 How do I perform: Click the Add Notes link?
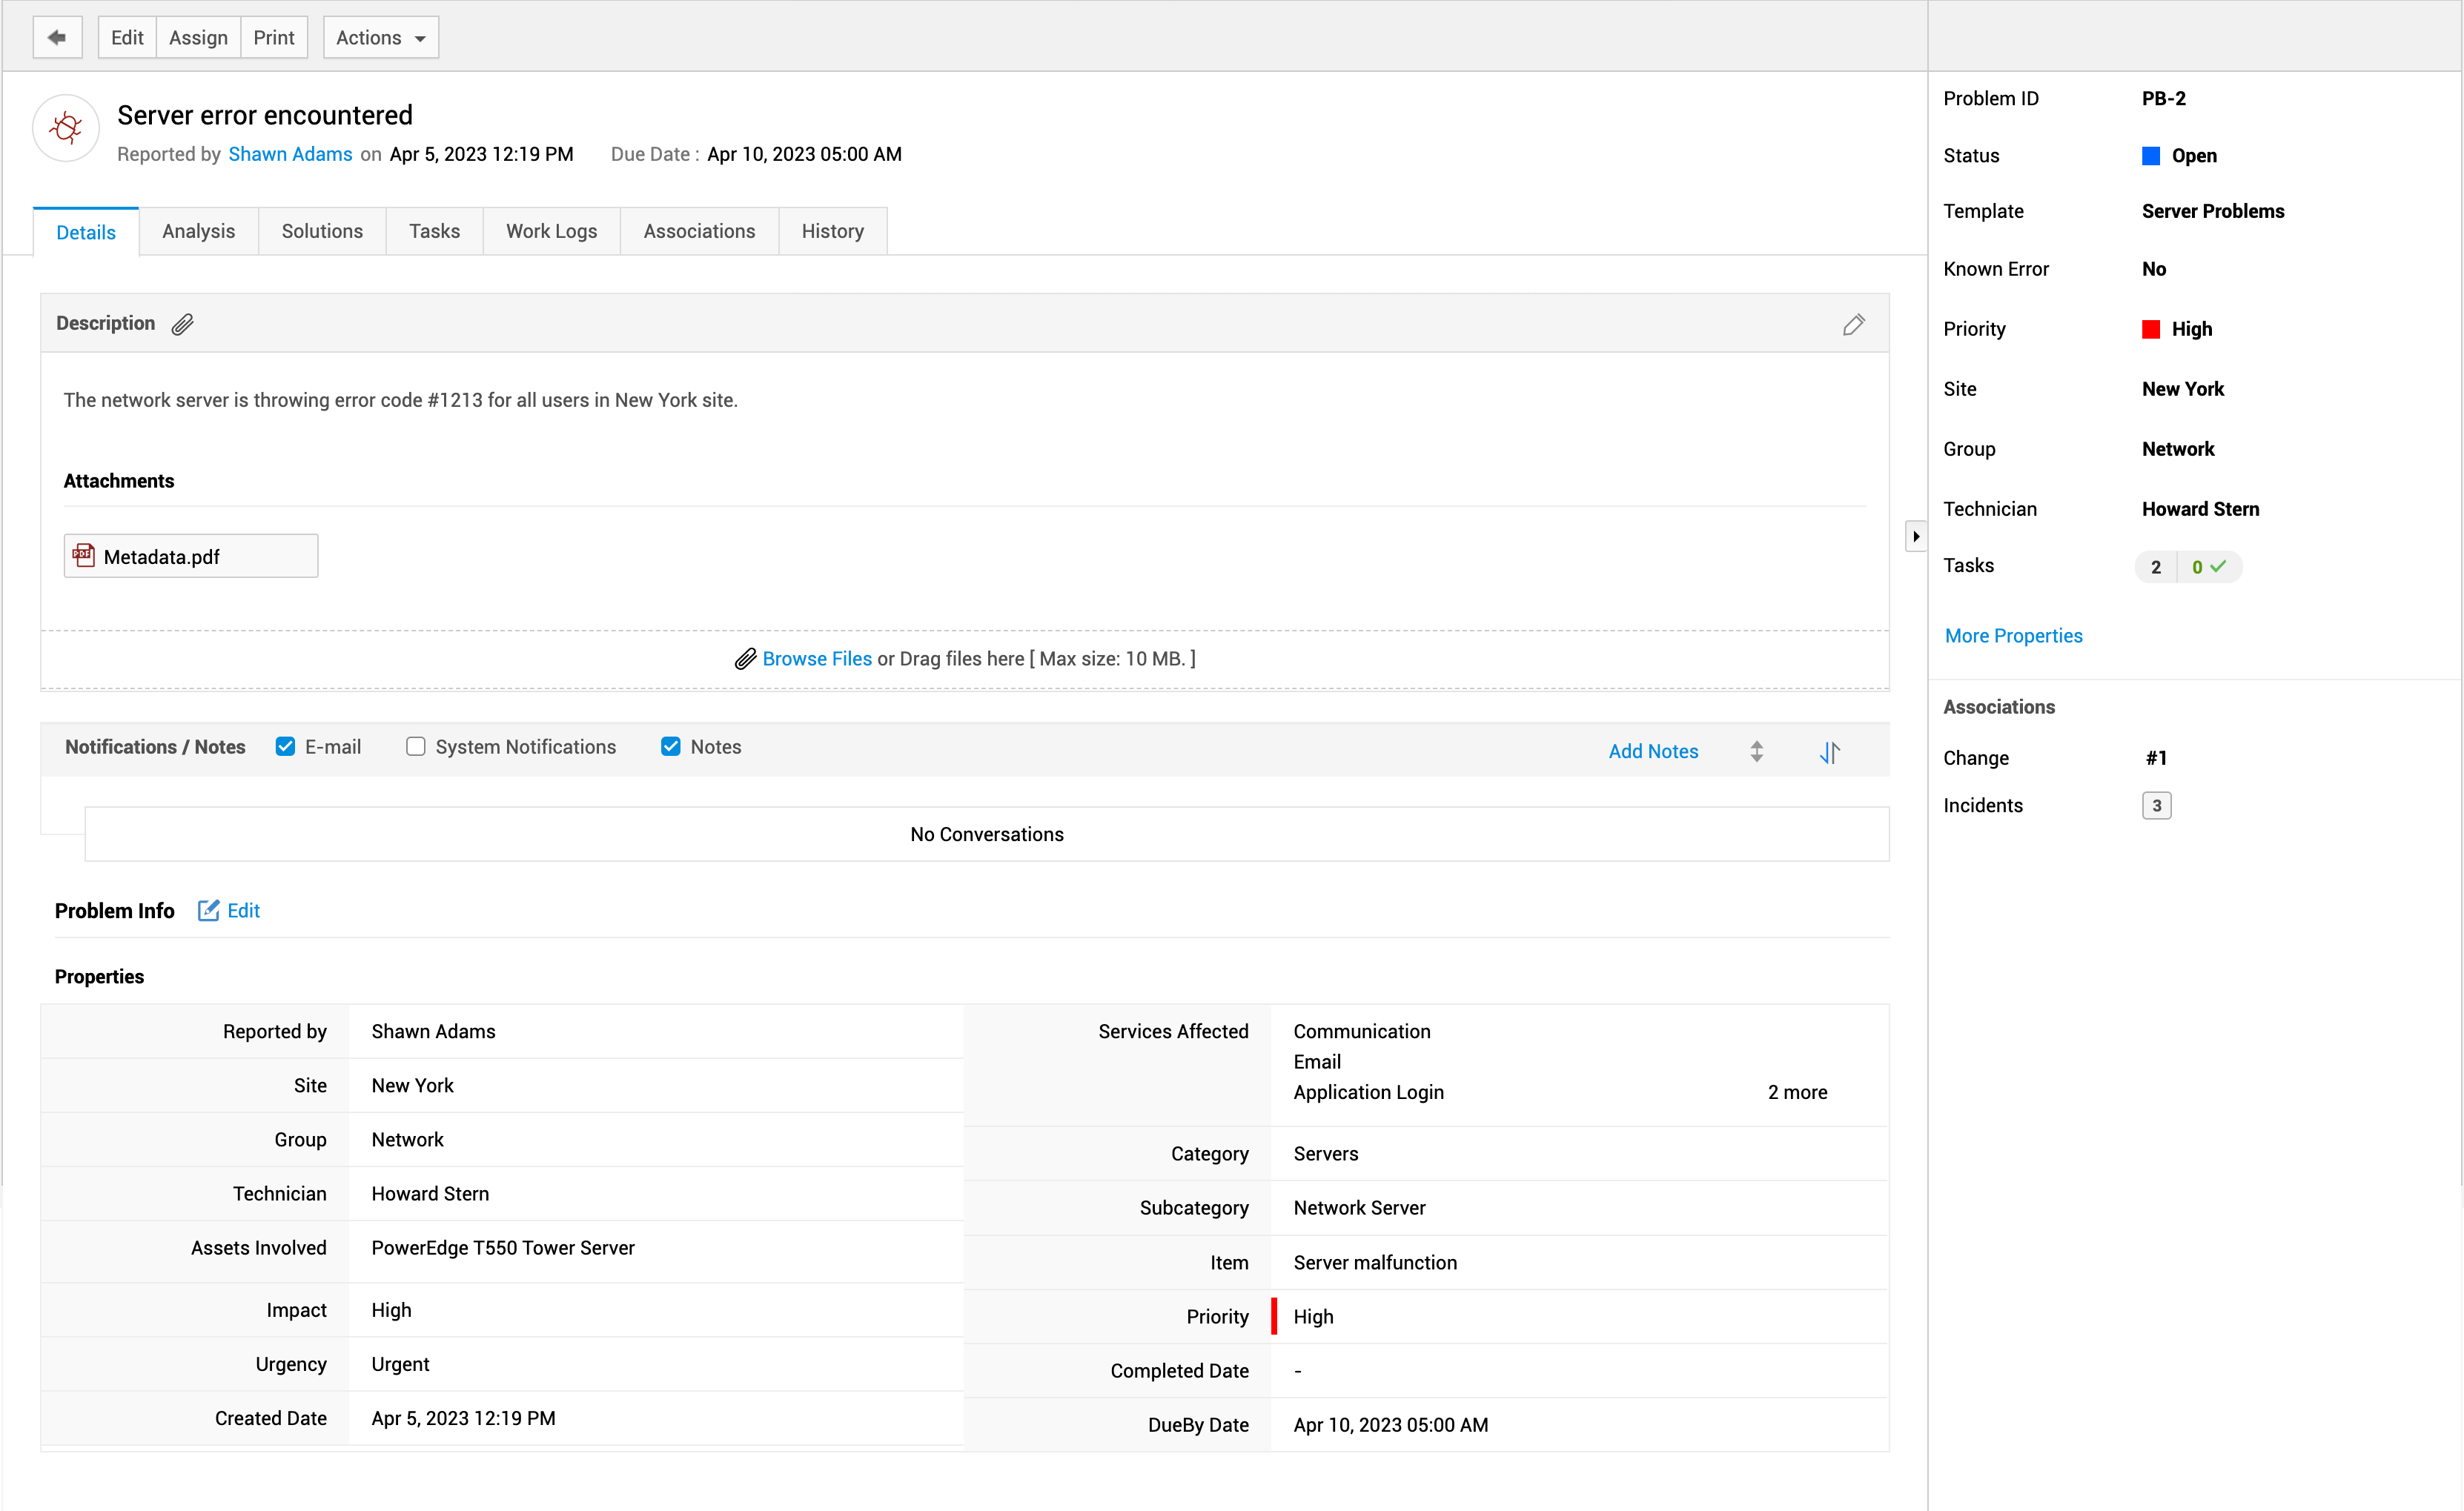click(1653, 751)
